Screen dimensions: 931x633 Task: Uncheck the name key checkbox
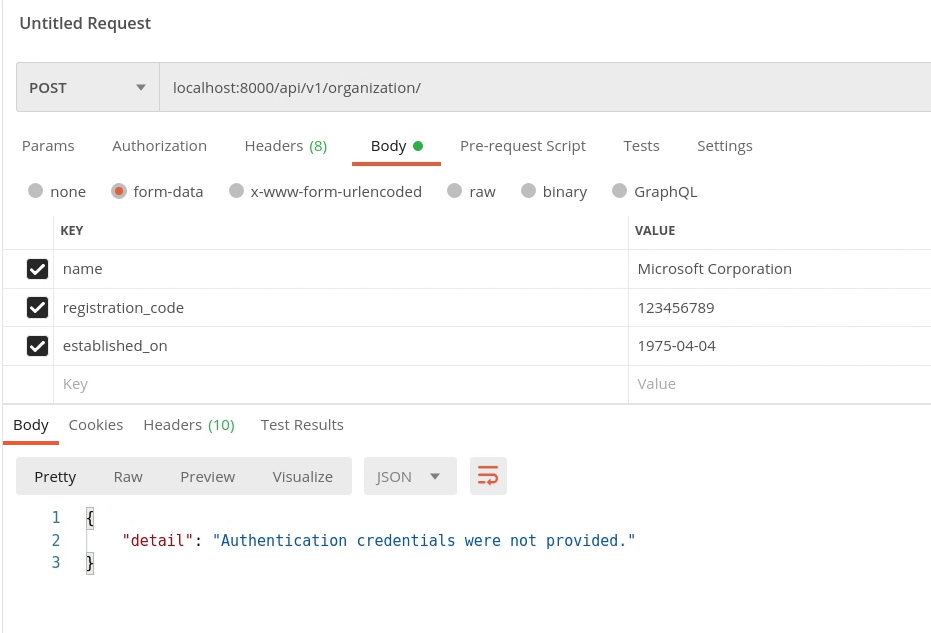pyautogui.click(x=37, y=269)
